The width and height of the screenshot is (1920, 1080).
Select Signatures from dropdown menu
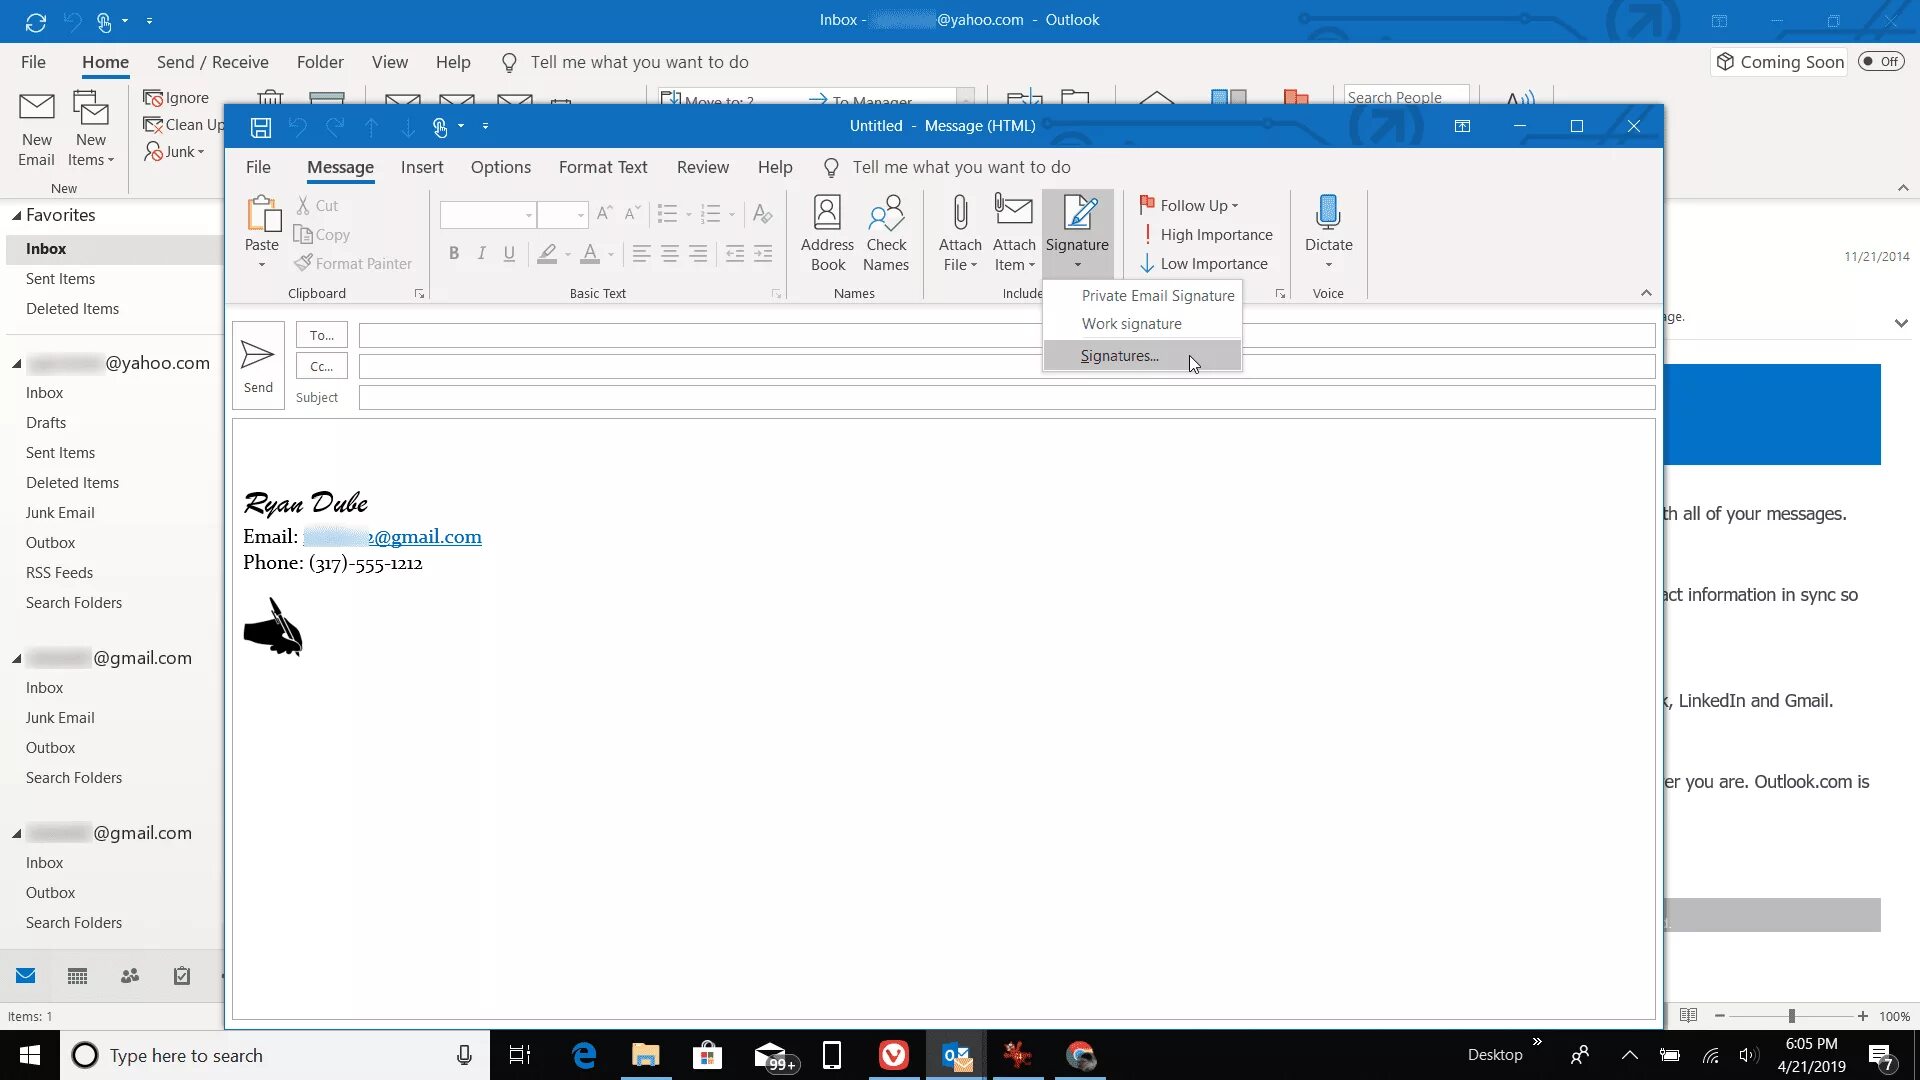point(1120,353)
